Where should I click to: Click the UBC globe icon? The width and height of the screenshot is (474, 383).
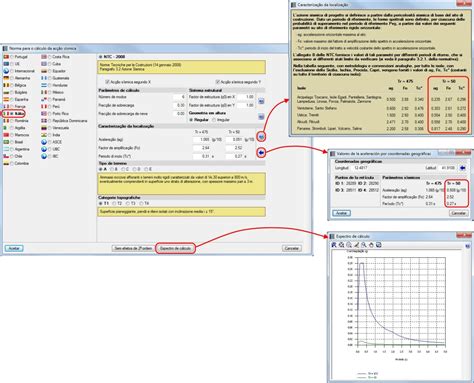pos(44,149)
